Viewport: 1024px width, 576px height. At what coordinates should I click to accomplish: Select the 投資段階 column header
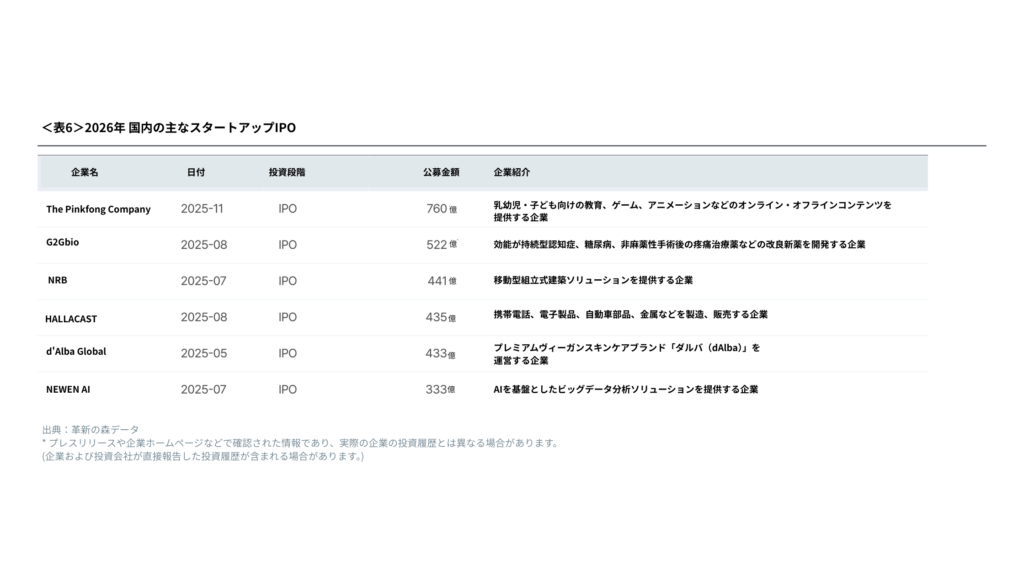pos(287,173)
